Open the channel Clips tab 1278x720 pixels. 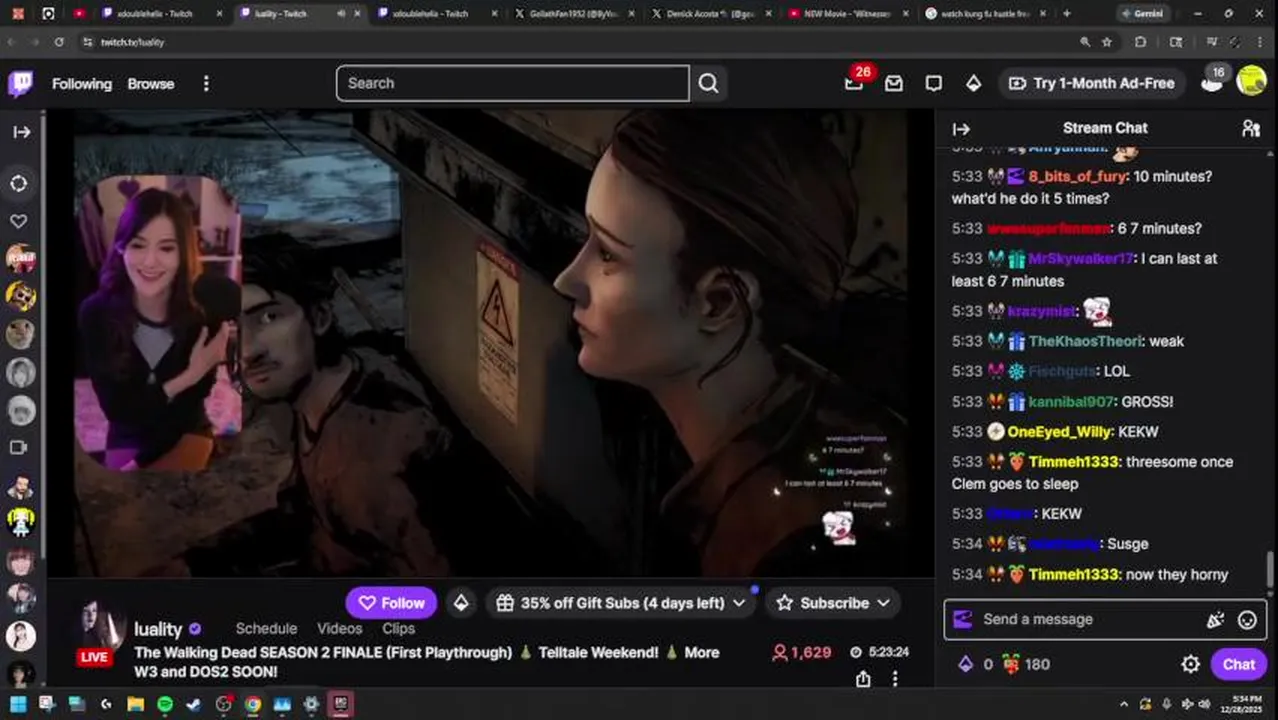click(x=398, y=628)
